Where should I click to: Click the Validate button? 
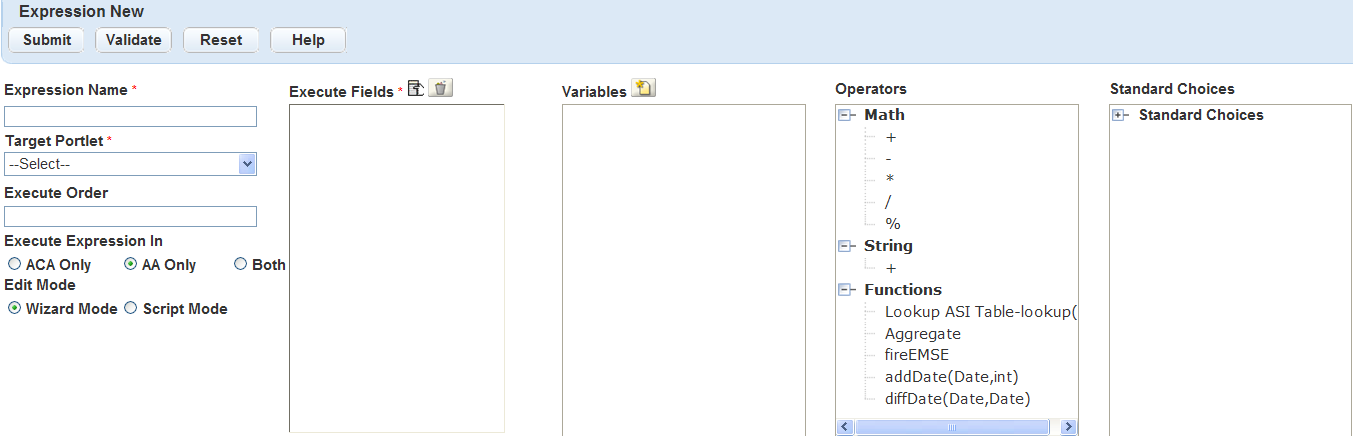(134, 40)
